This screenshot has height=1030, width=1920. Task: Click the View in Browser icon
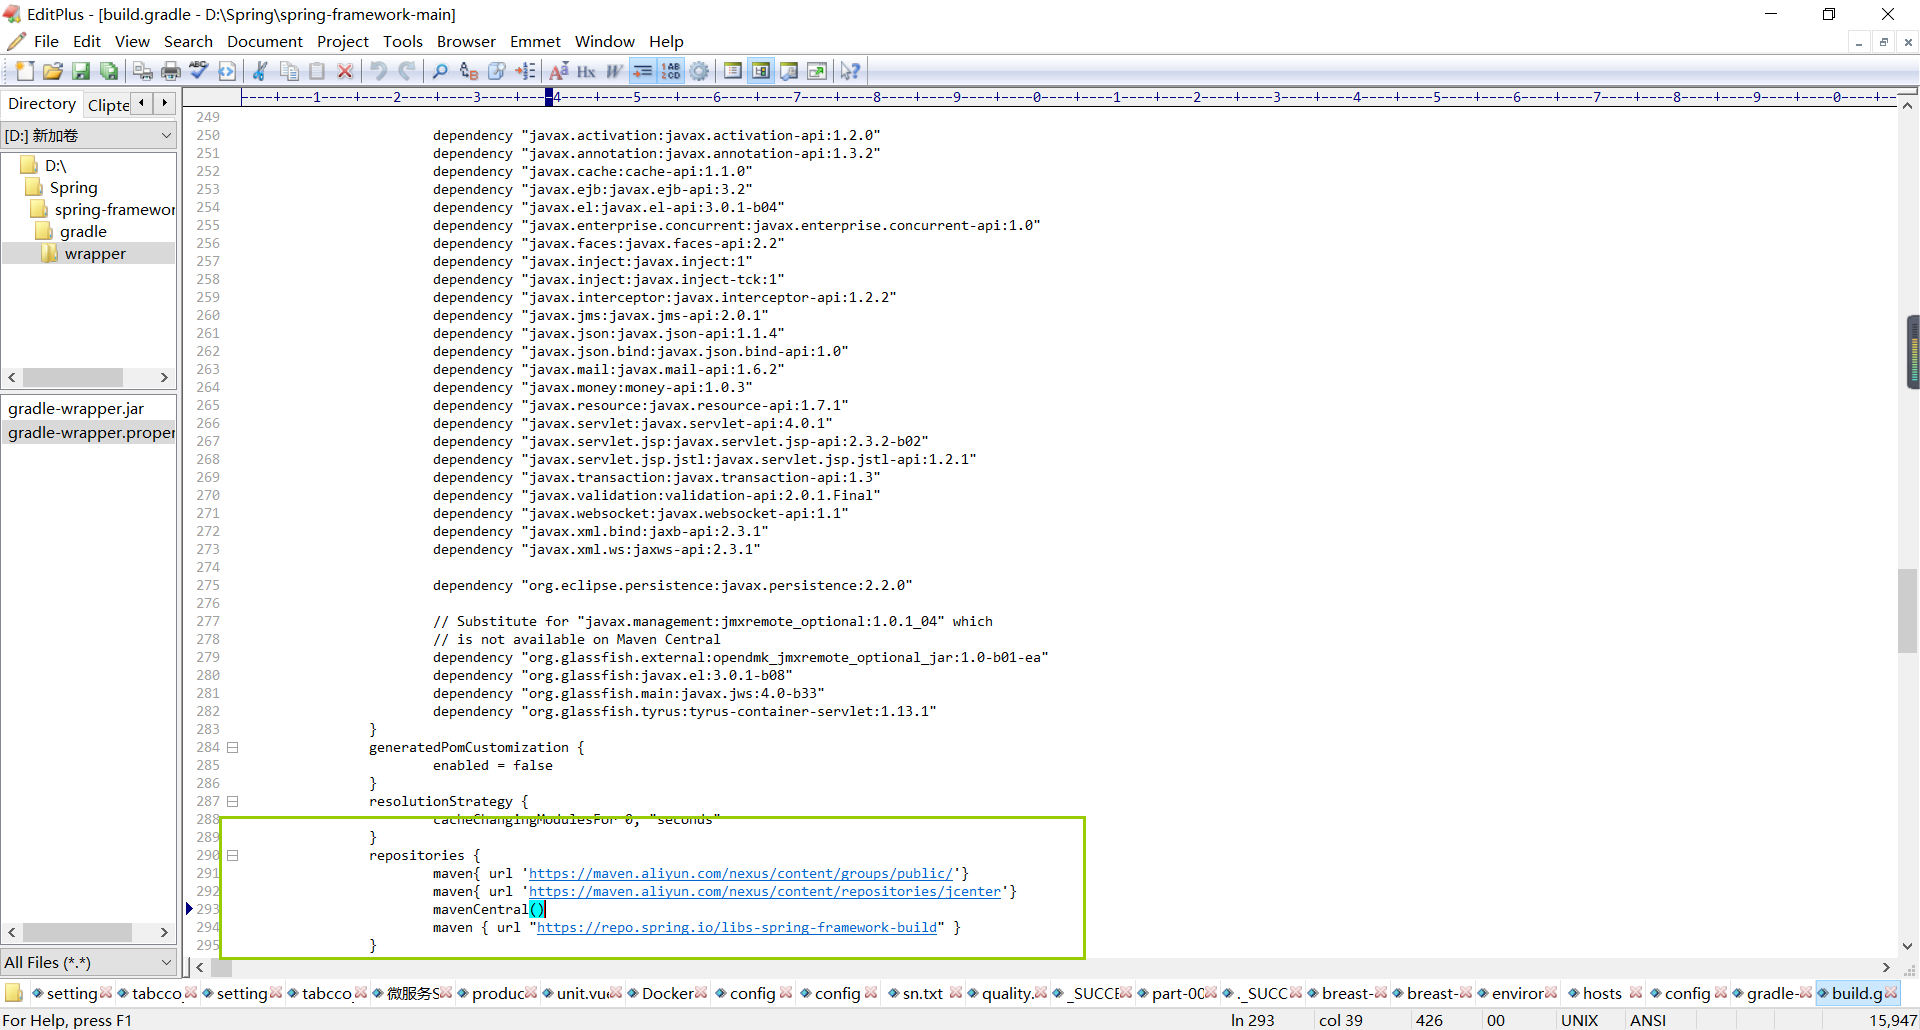point(227,71)
